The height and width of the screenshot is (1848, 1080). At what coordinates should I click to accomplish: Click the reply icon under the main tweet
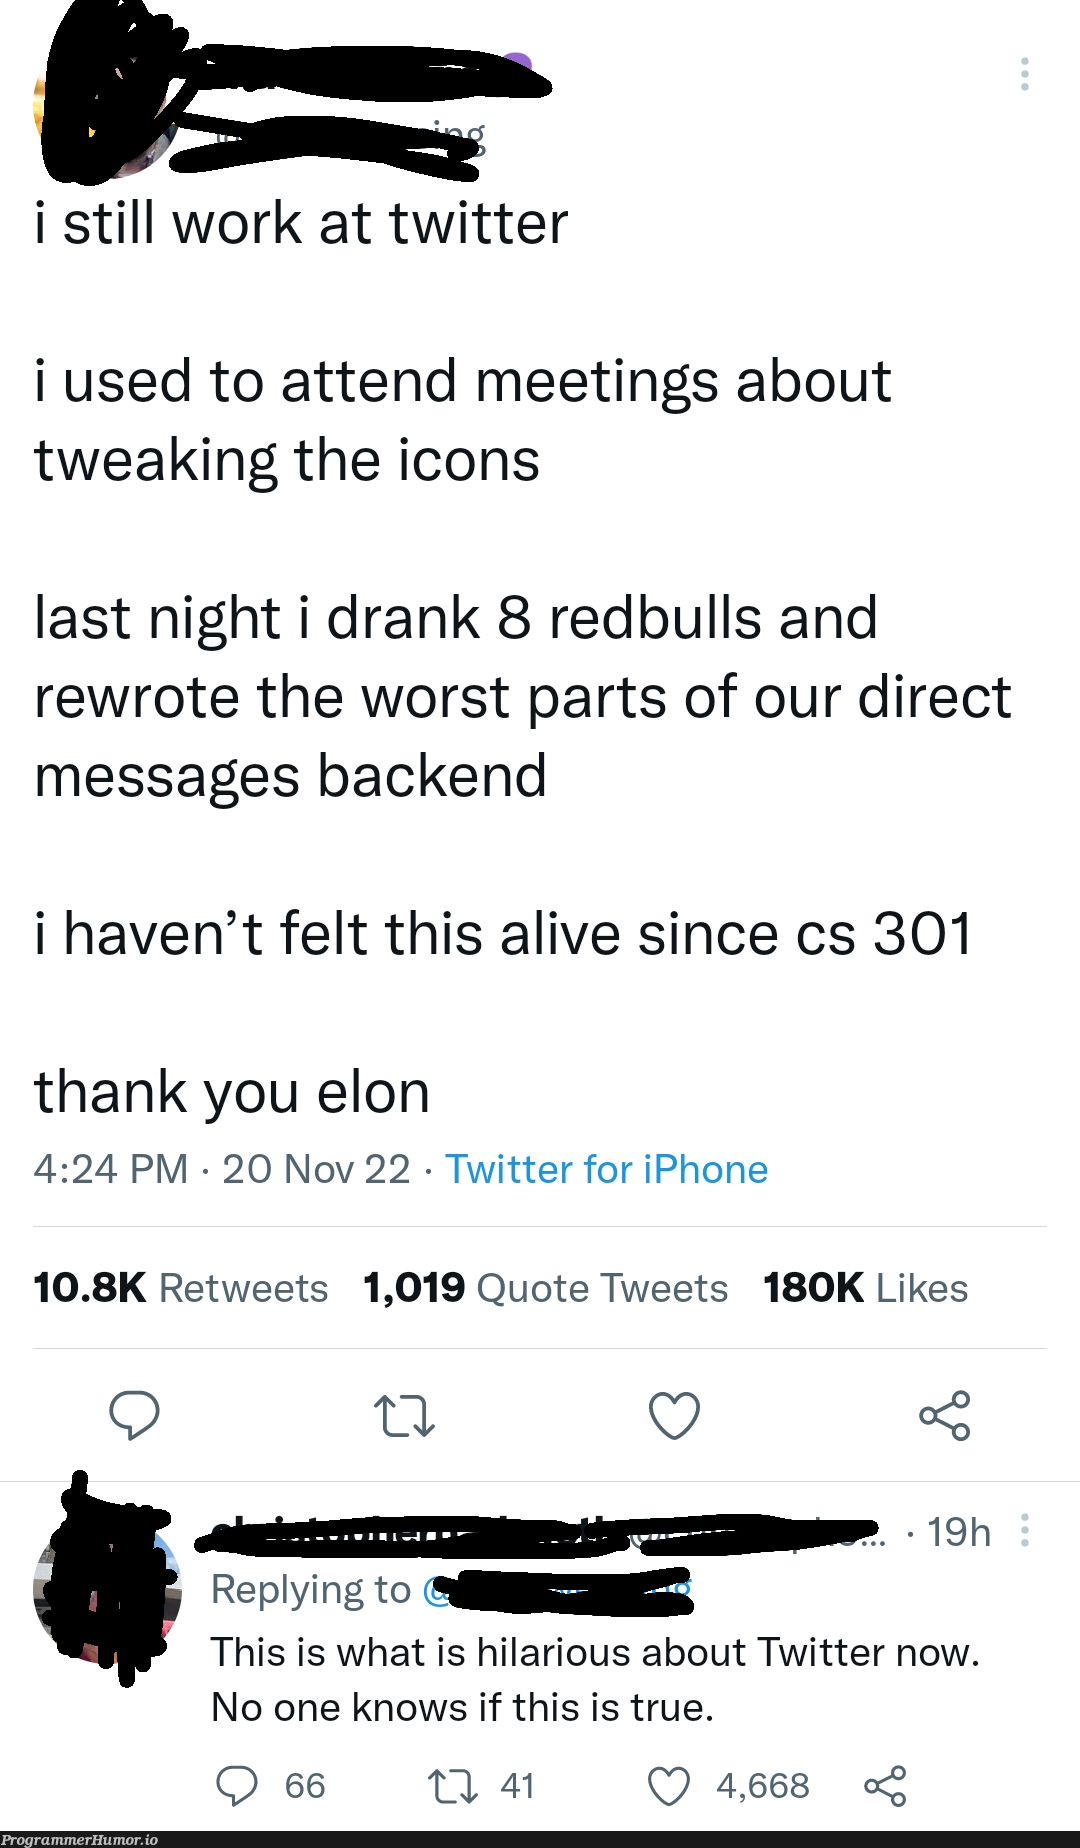click(134, 1415)
